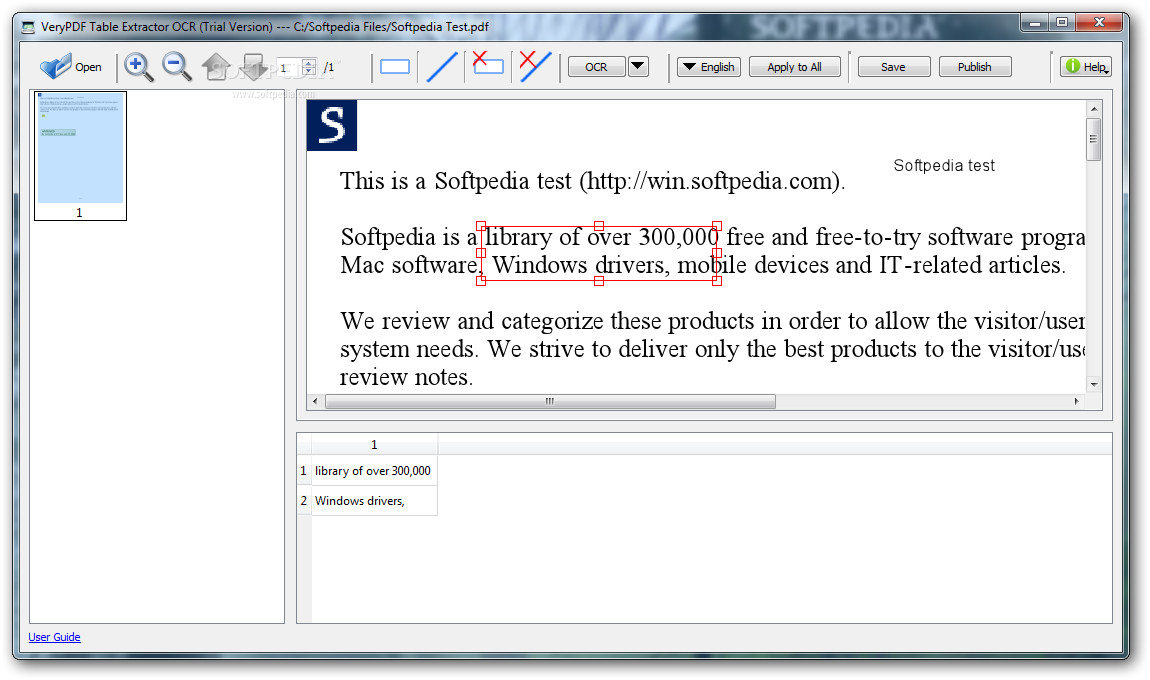This screenshot has width=1150, height=680.
Task: Click the vertical scrollbar up arrow
Action: 1094,109
